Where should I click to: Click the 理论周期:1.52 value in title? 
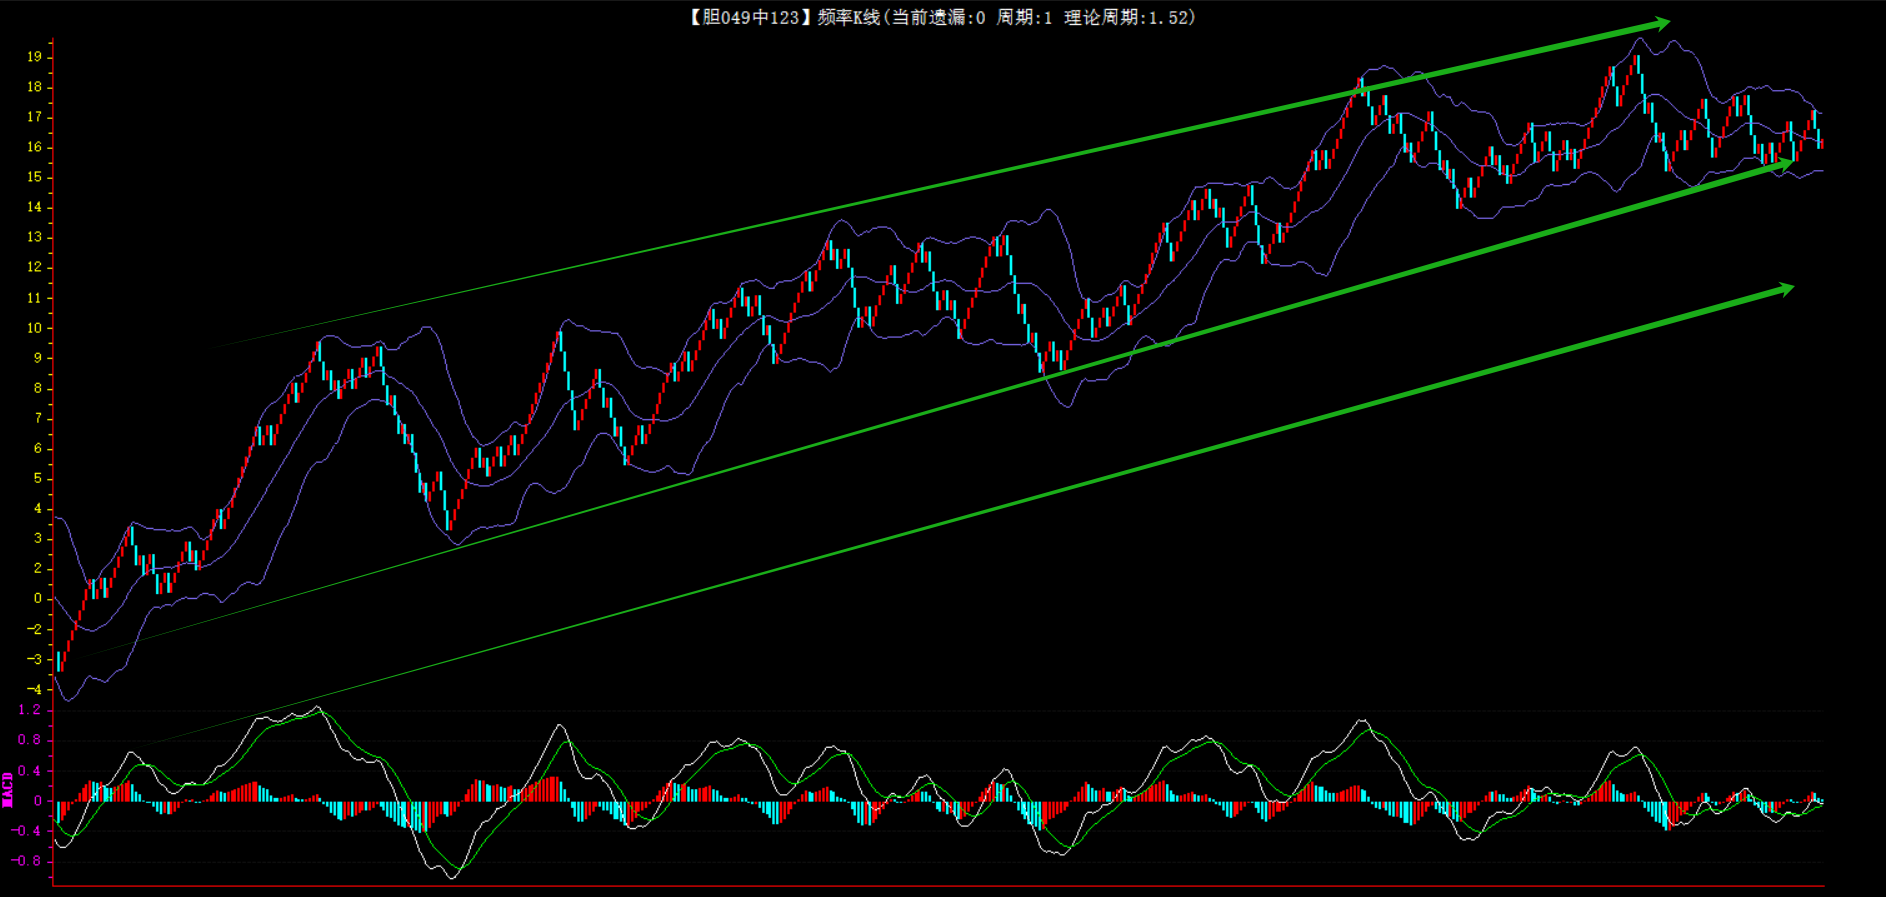(1126, 17)
